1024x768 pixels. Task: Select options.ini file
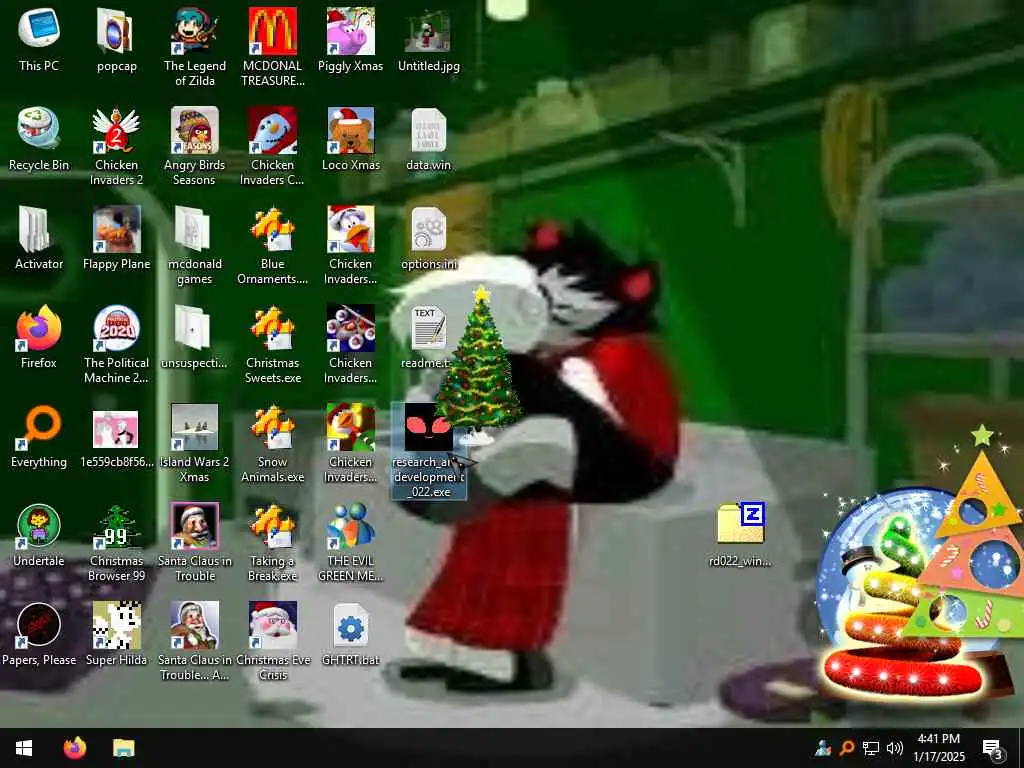point(428,238)
